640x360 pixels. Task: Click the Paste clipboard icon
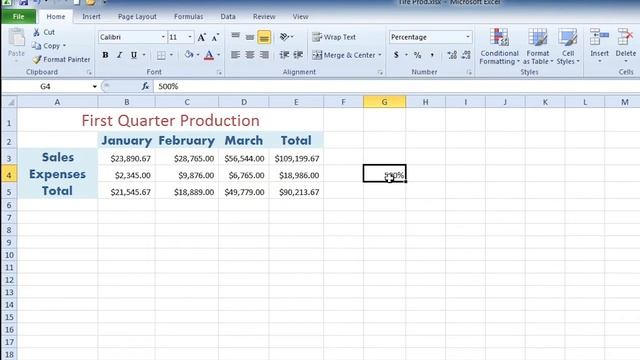(x=16, y=38)
